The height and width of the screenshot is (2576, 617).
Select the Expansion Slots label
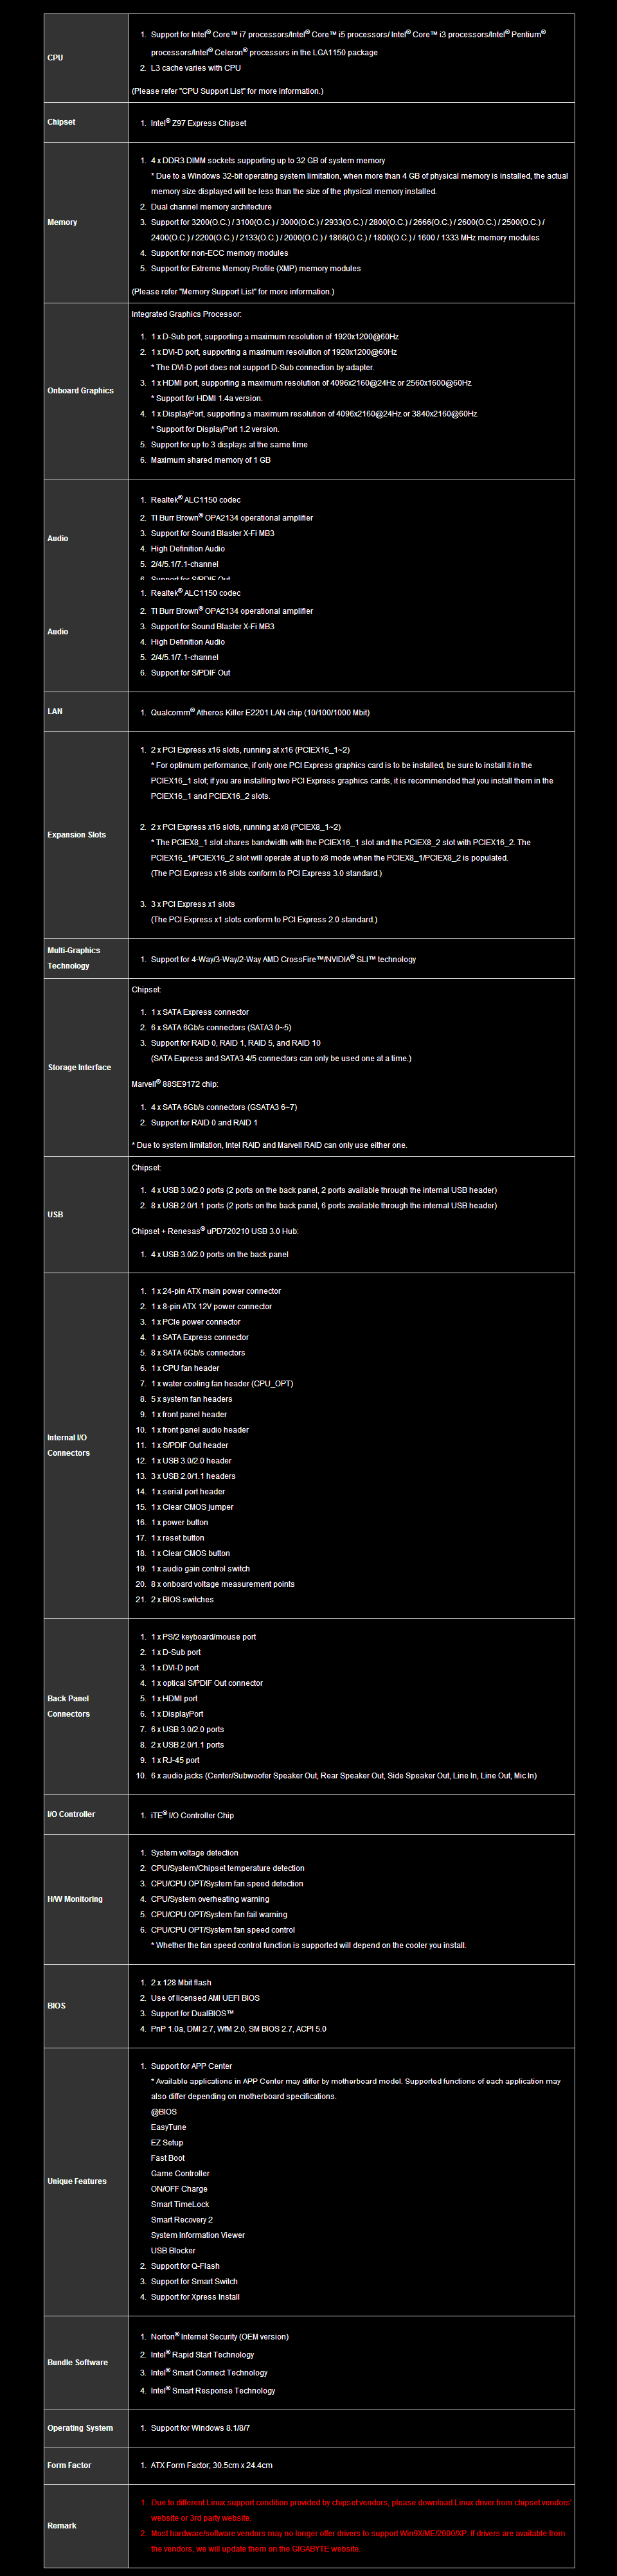[x=76, y=835]
